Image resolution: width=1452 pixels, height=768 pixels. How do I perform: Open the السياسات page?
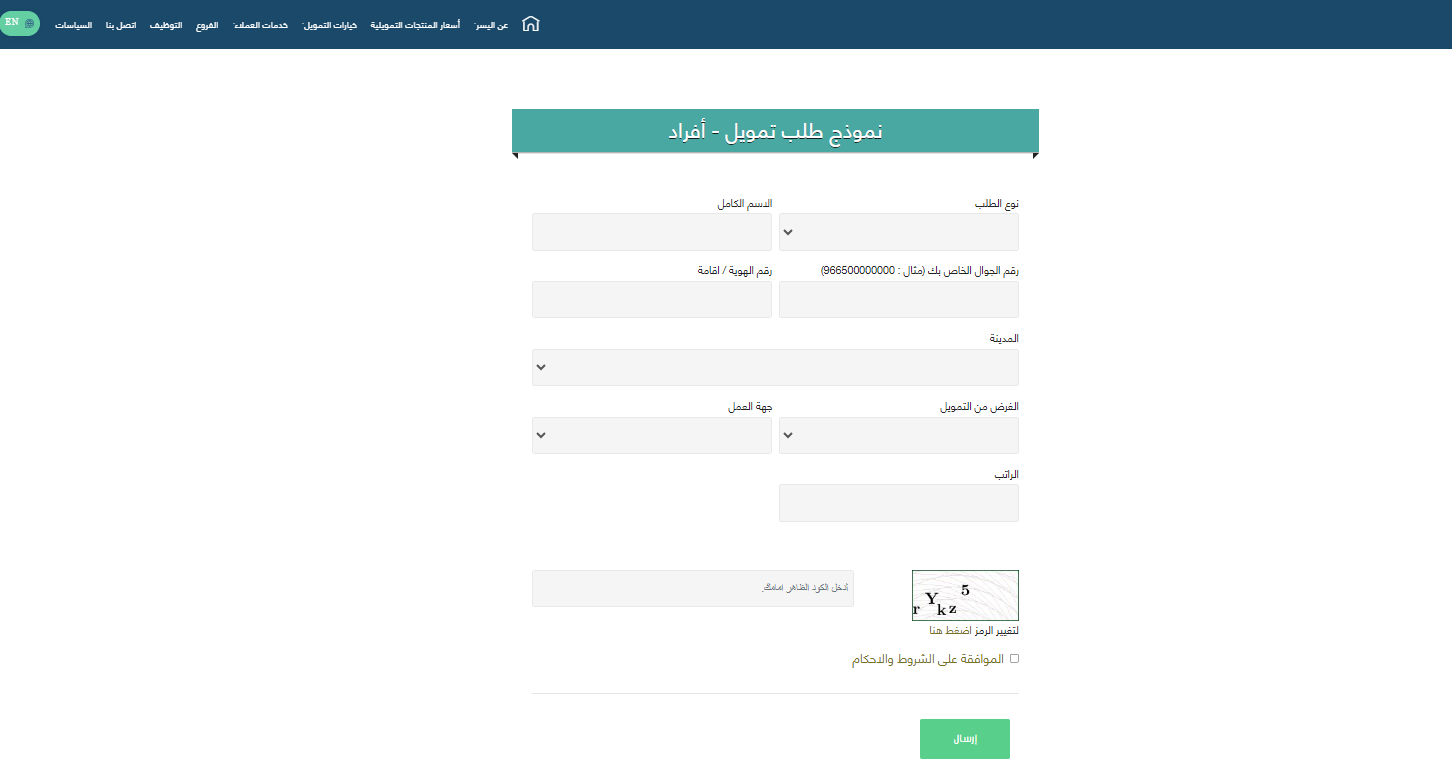pyautogui.click(x=74, y=24)
